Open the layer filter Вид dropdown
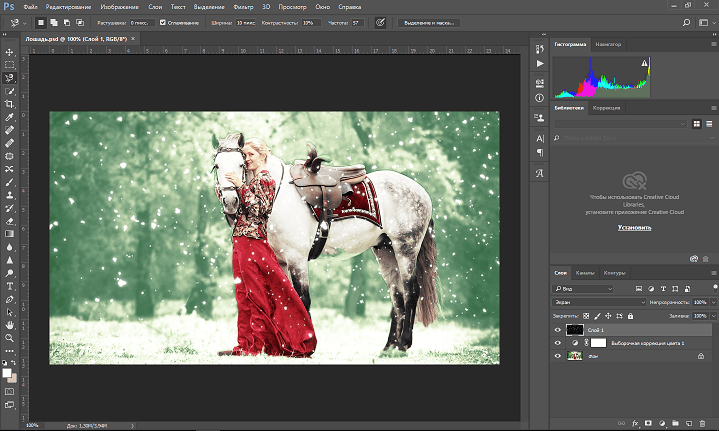719x431 pixels. point(583,289)
